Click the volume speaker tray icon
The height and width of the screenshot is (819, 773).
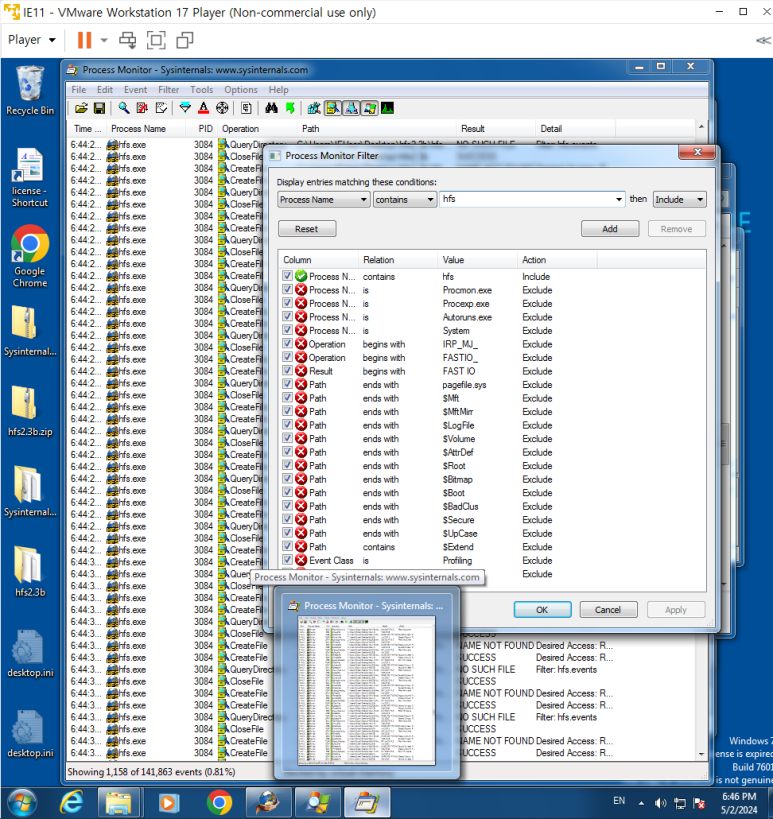(660, 803)
